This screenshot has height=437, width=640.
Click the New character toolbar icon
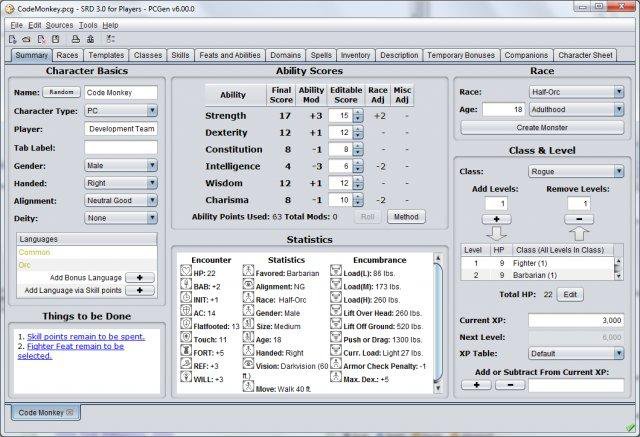[13, 39]
